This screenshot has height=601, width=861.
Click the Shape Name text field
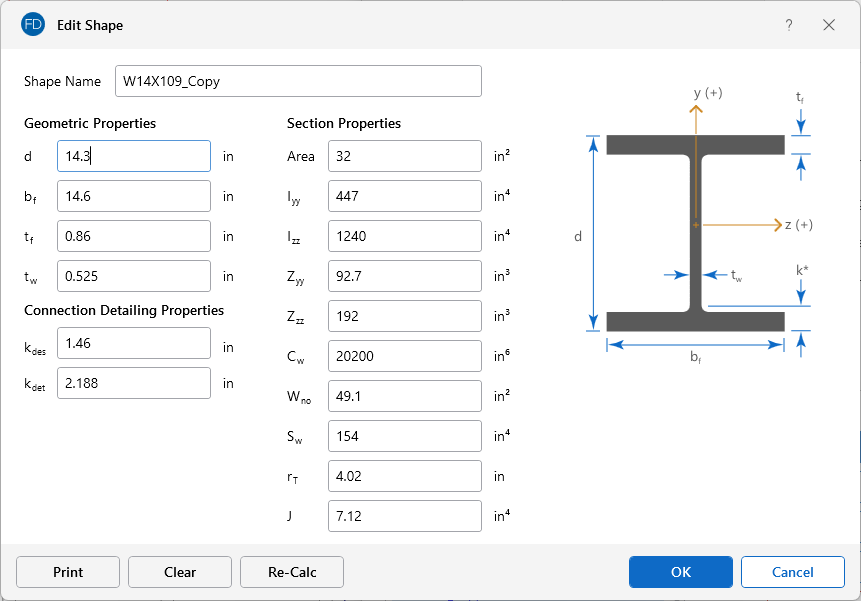pos(298,82)
